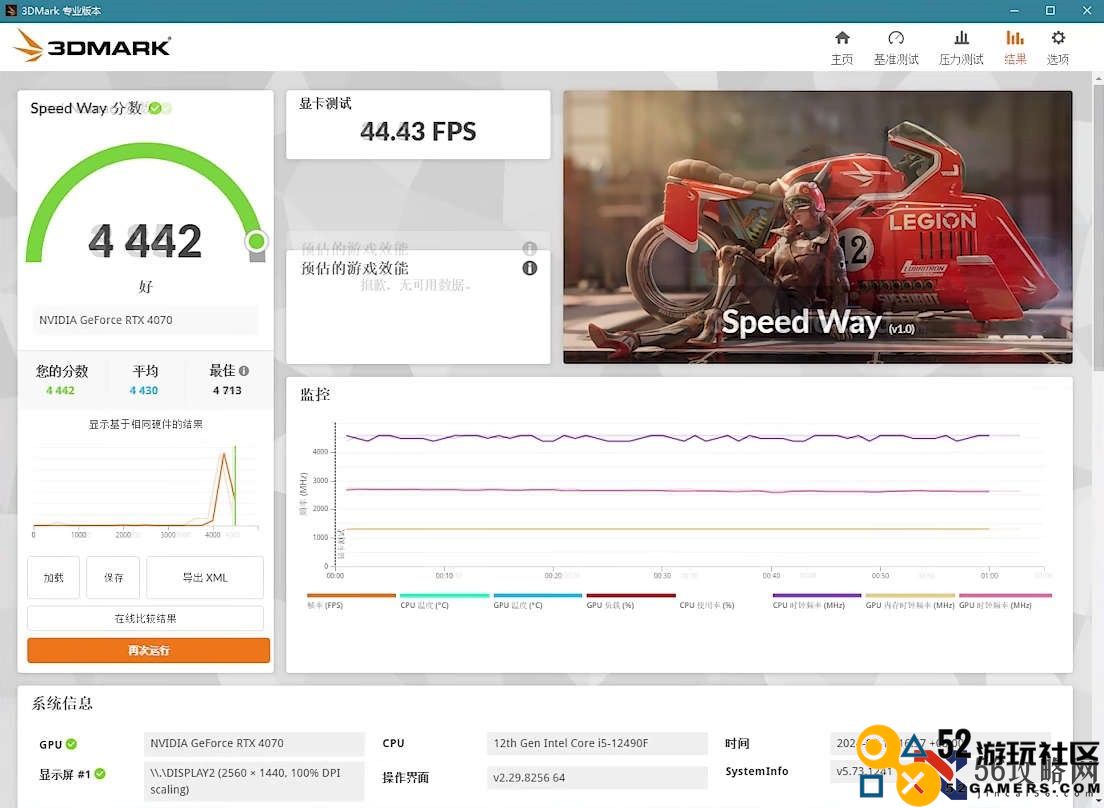
Task: Click the 3DMark title bar app icon
Action: click(x=11, y=11)
